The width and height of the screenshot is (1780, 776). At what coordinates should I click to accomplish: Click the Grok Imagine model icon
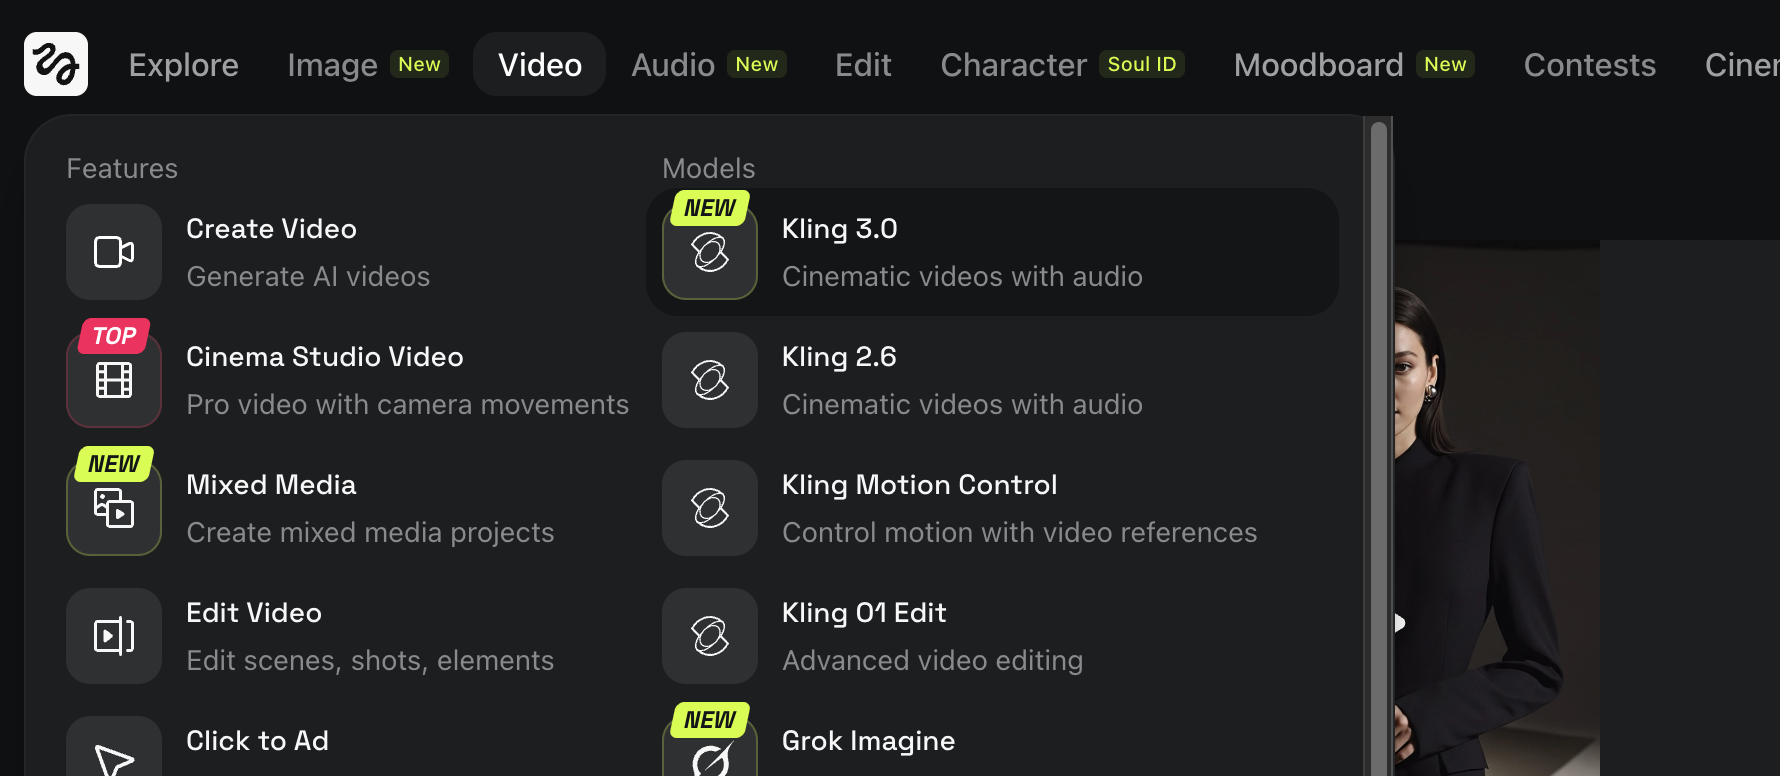pos(710,758)
